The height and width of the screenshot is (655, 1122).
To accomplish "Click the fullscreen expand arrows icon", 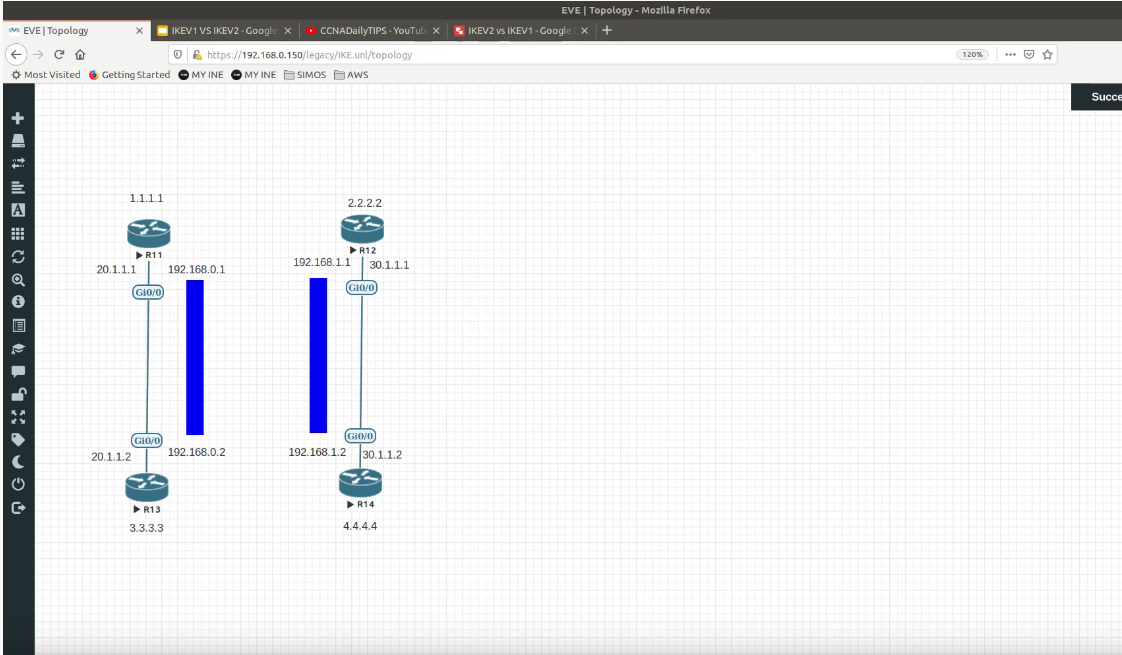I will pos(18,417).
